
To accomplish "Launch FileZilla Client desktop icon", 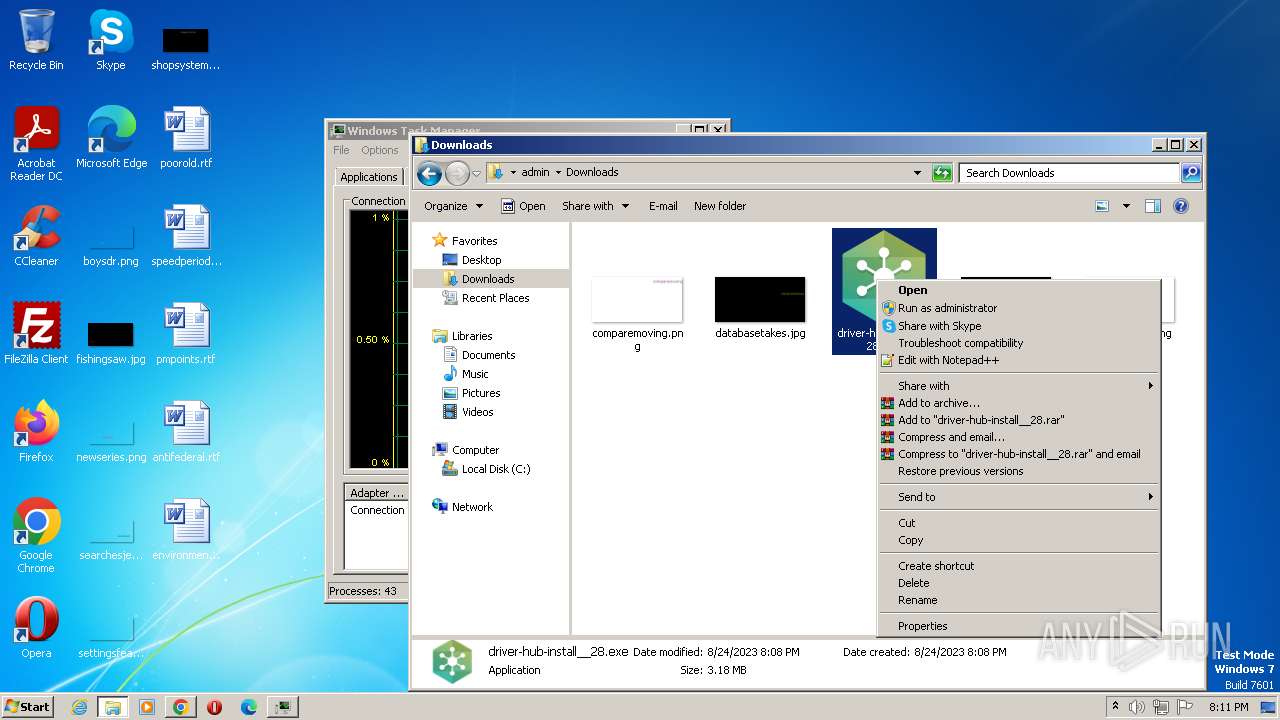I will (36, 333).
